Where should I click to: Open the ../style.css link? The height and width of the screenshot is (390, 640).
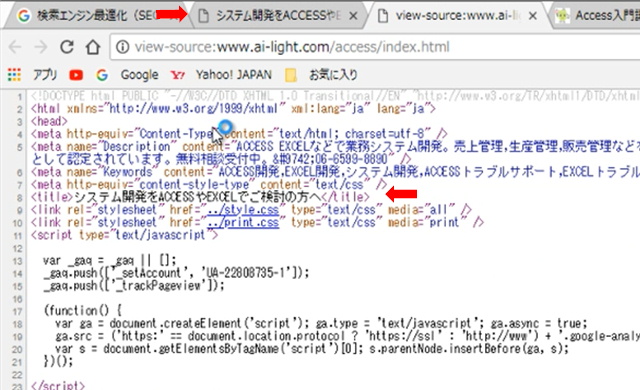coord(243,210)
